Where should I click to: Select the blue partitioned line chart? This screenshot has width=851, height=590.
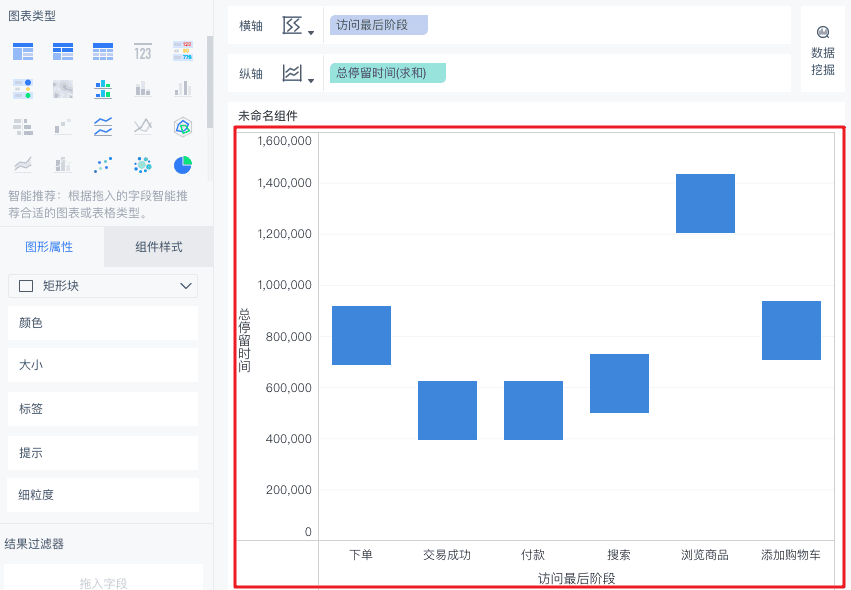[103, 127]
